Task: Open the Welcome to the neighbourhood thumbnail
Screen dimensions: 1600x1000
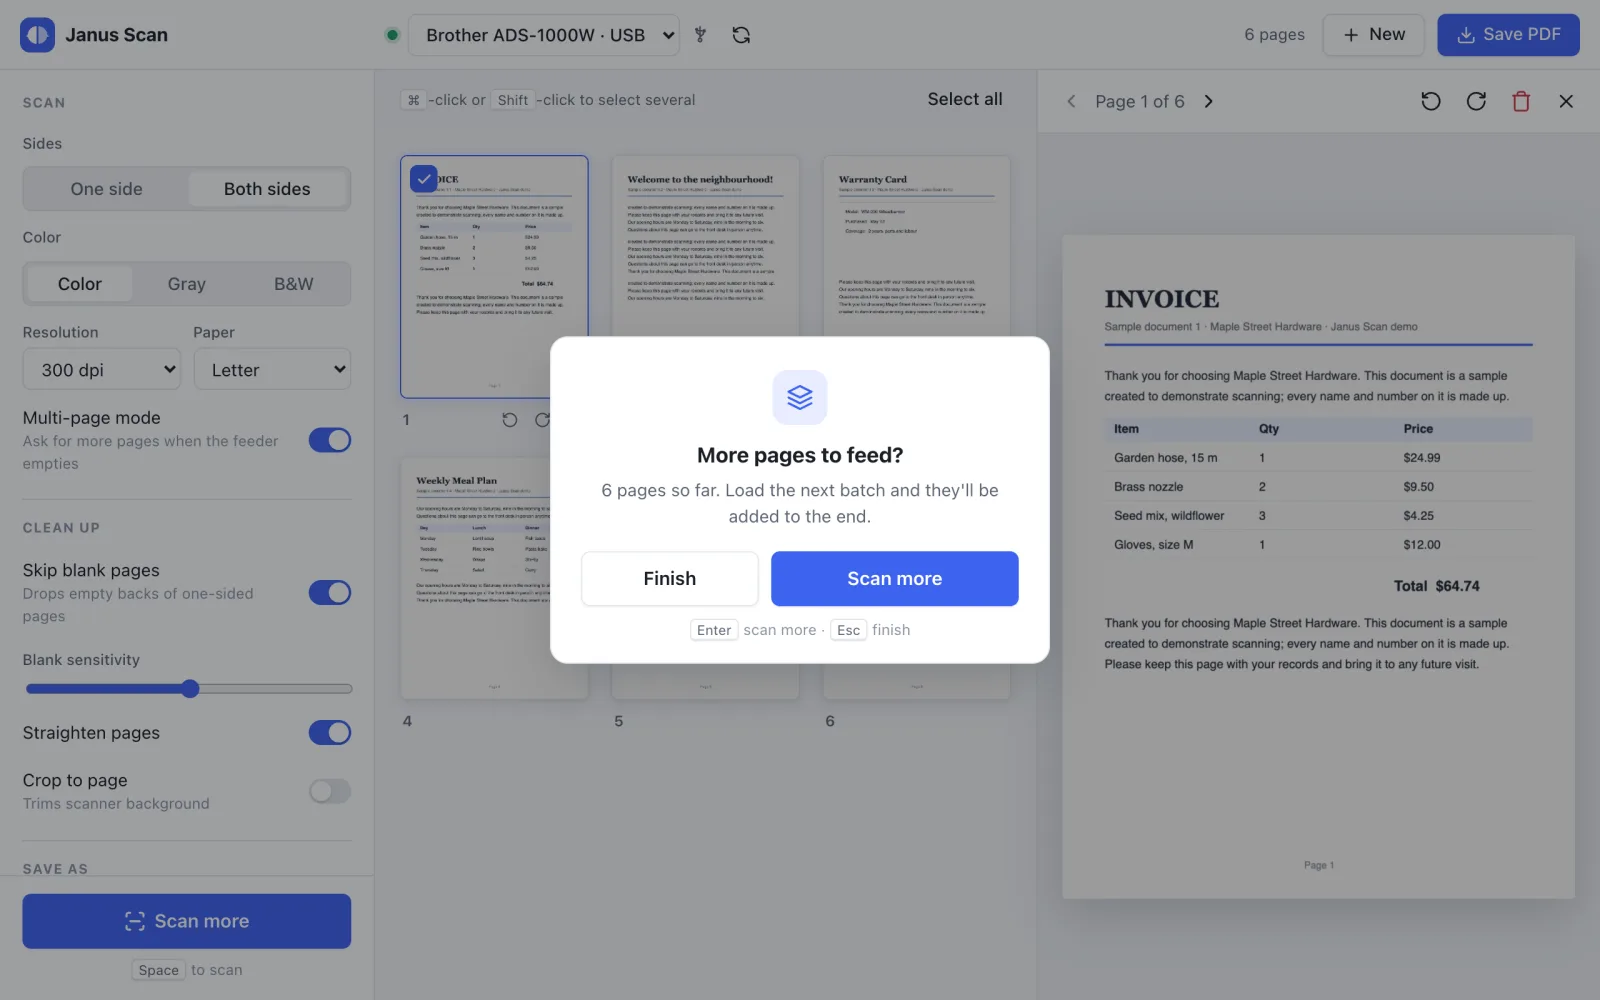Action: (x=705, y=246)
